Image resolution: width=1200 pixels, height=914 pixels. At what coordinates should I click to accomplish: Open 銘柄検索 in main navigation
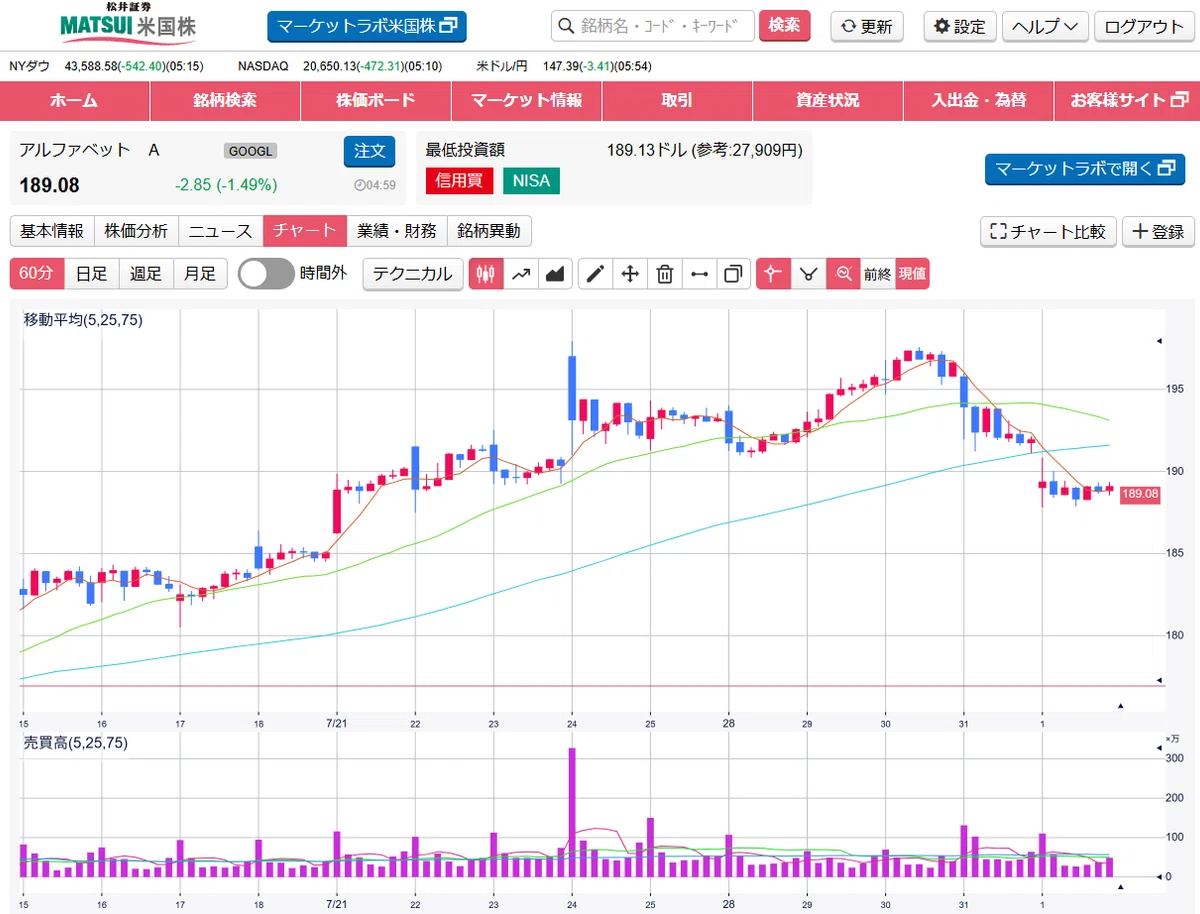pyautogui.click(x=225, y=100)
